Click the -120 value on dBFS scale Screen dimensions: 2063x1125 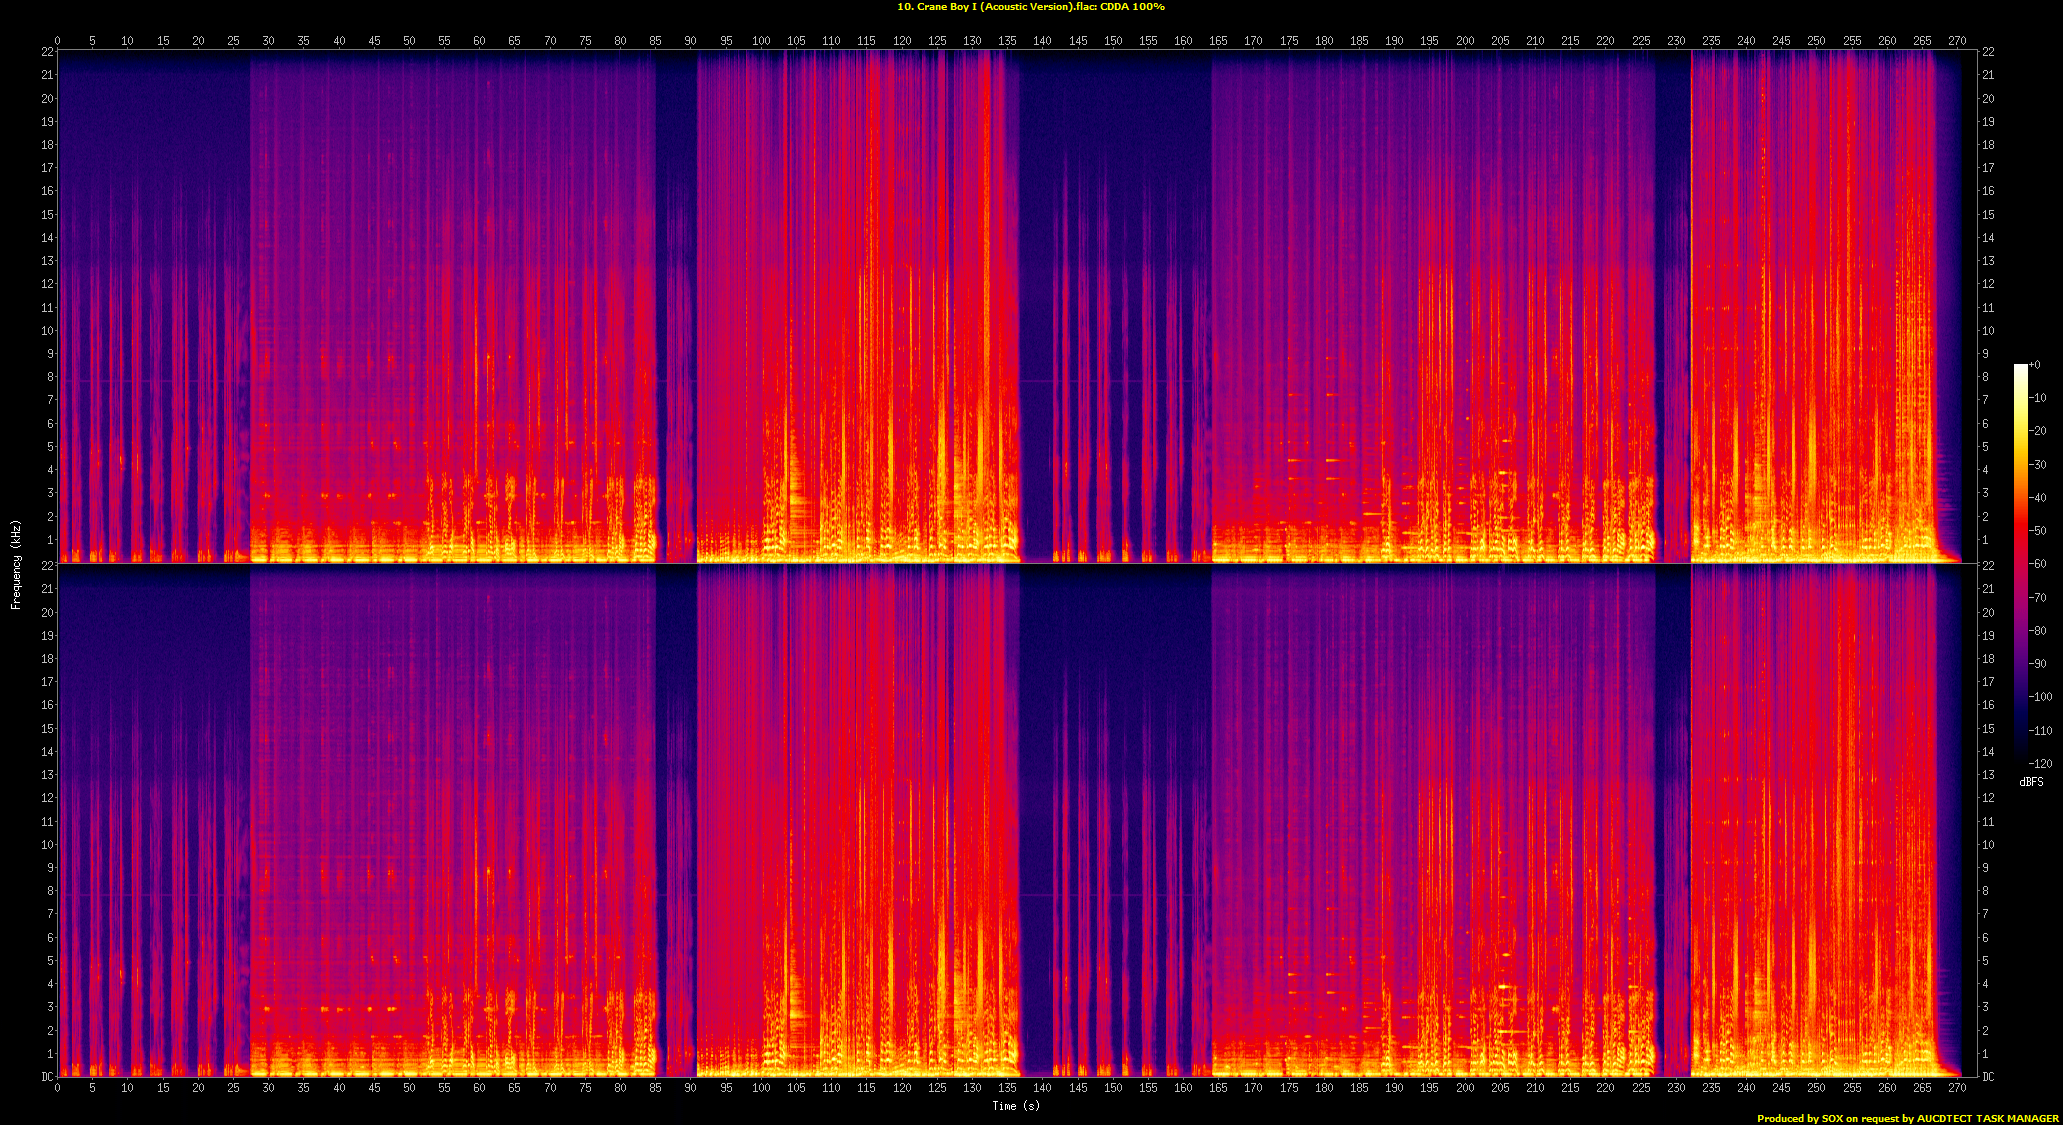pyautogui.click(x=2040, y=764)
